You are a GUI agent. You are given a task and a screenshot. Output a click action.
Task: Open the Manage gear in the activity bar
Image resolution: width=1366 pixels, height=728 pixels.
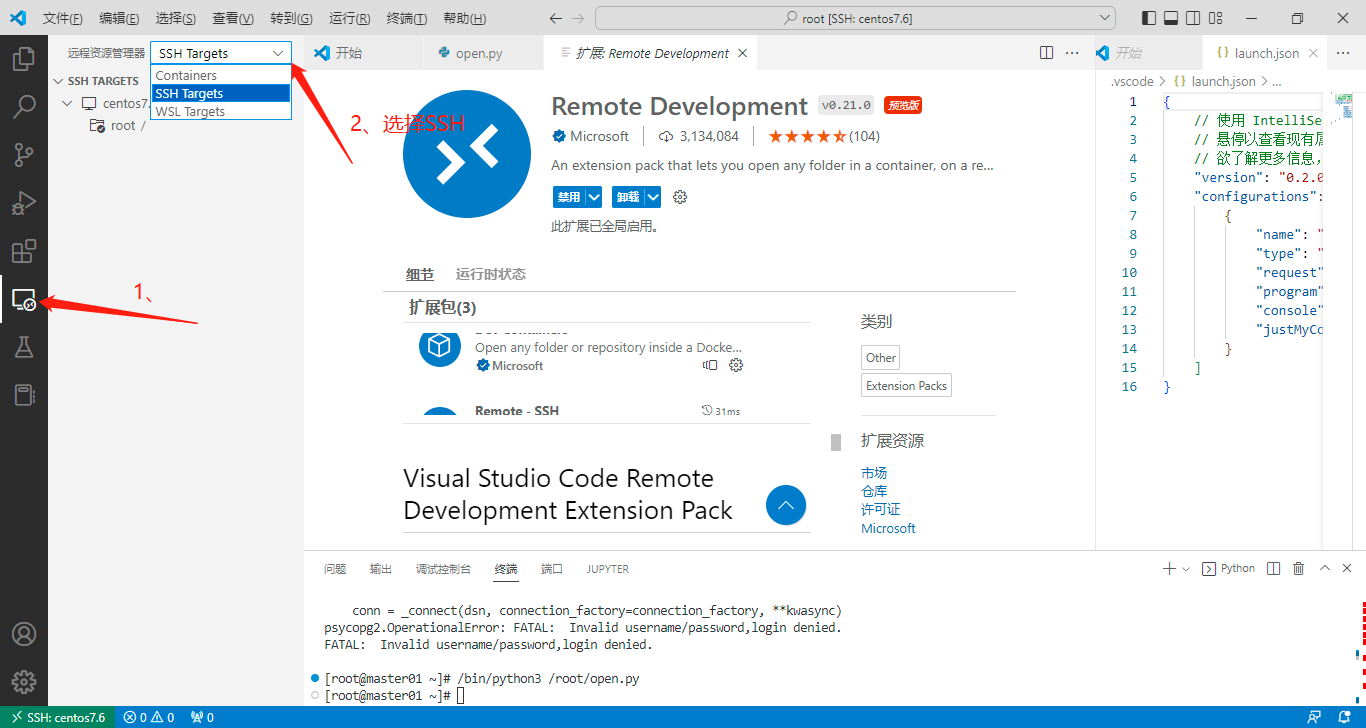(x=24, y=682)
